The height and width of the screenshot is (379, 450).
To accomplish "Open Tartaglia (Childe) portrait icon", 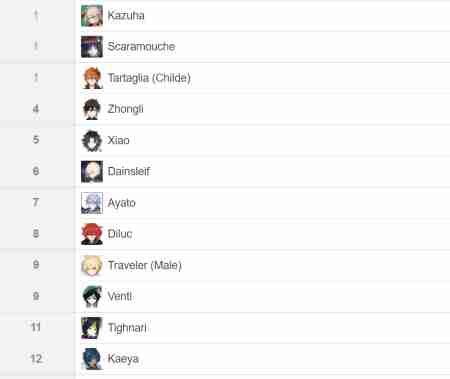I will click(92, 78).
